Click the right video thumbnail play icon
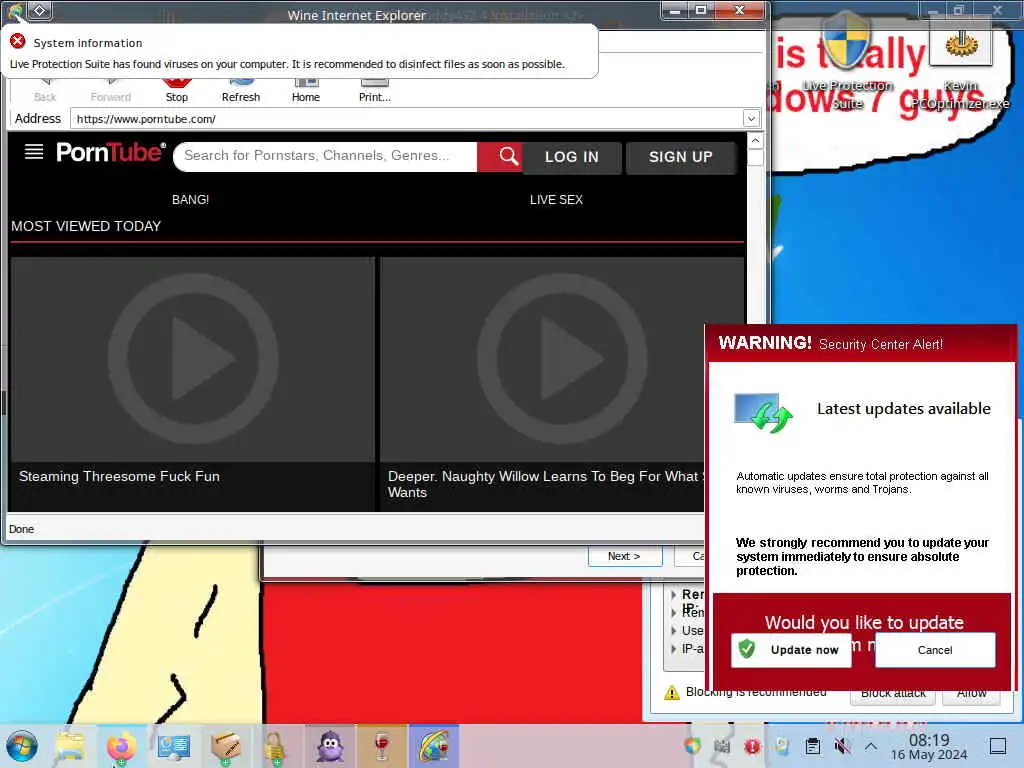 point(562,359)
